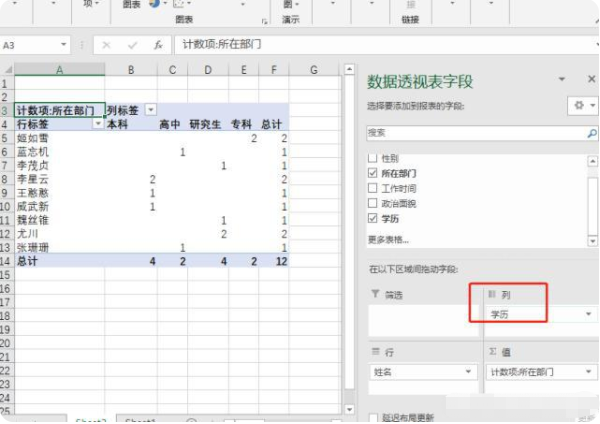The width and height of the screenshot is (600, 424).
Task: Check the 工作时间 field checkbox
Action: [373, 188]
